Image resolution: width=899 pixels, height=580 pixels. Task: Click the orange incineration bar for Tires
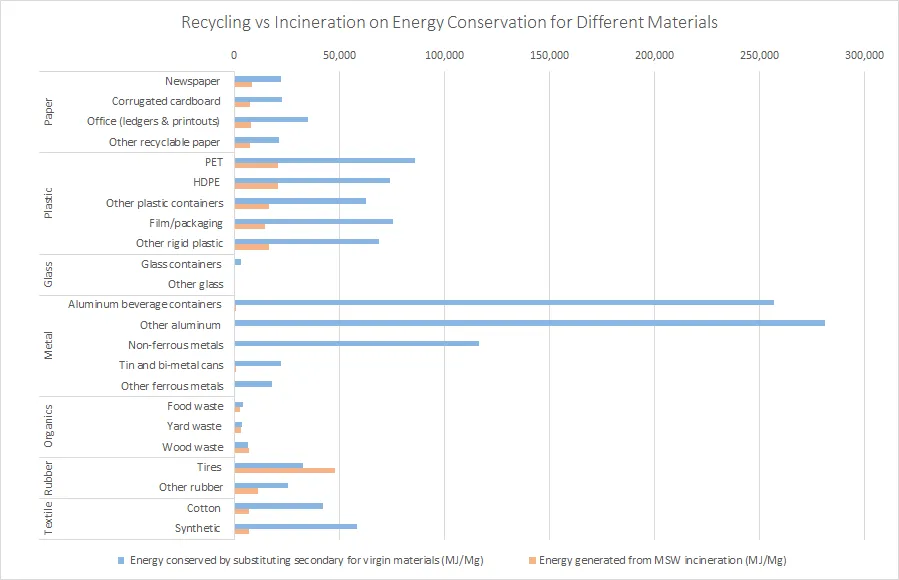pyautogui.click(x=284, y=471)
